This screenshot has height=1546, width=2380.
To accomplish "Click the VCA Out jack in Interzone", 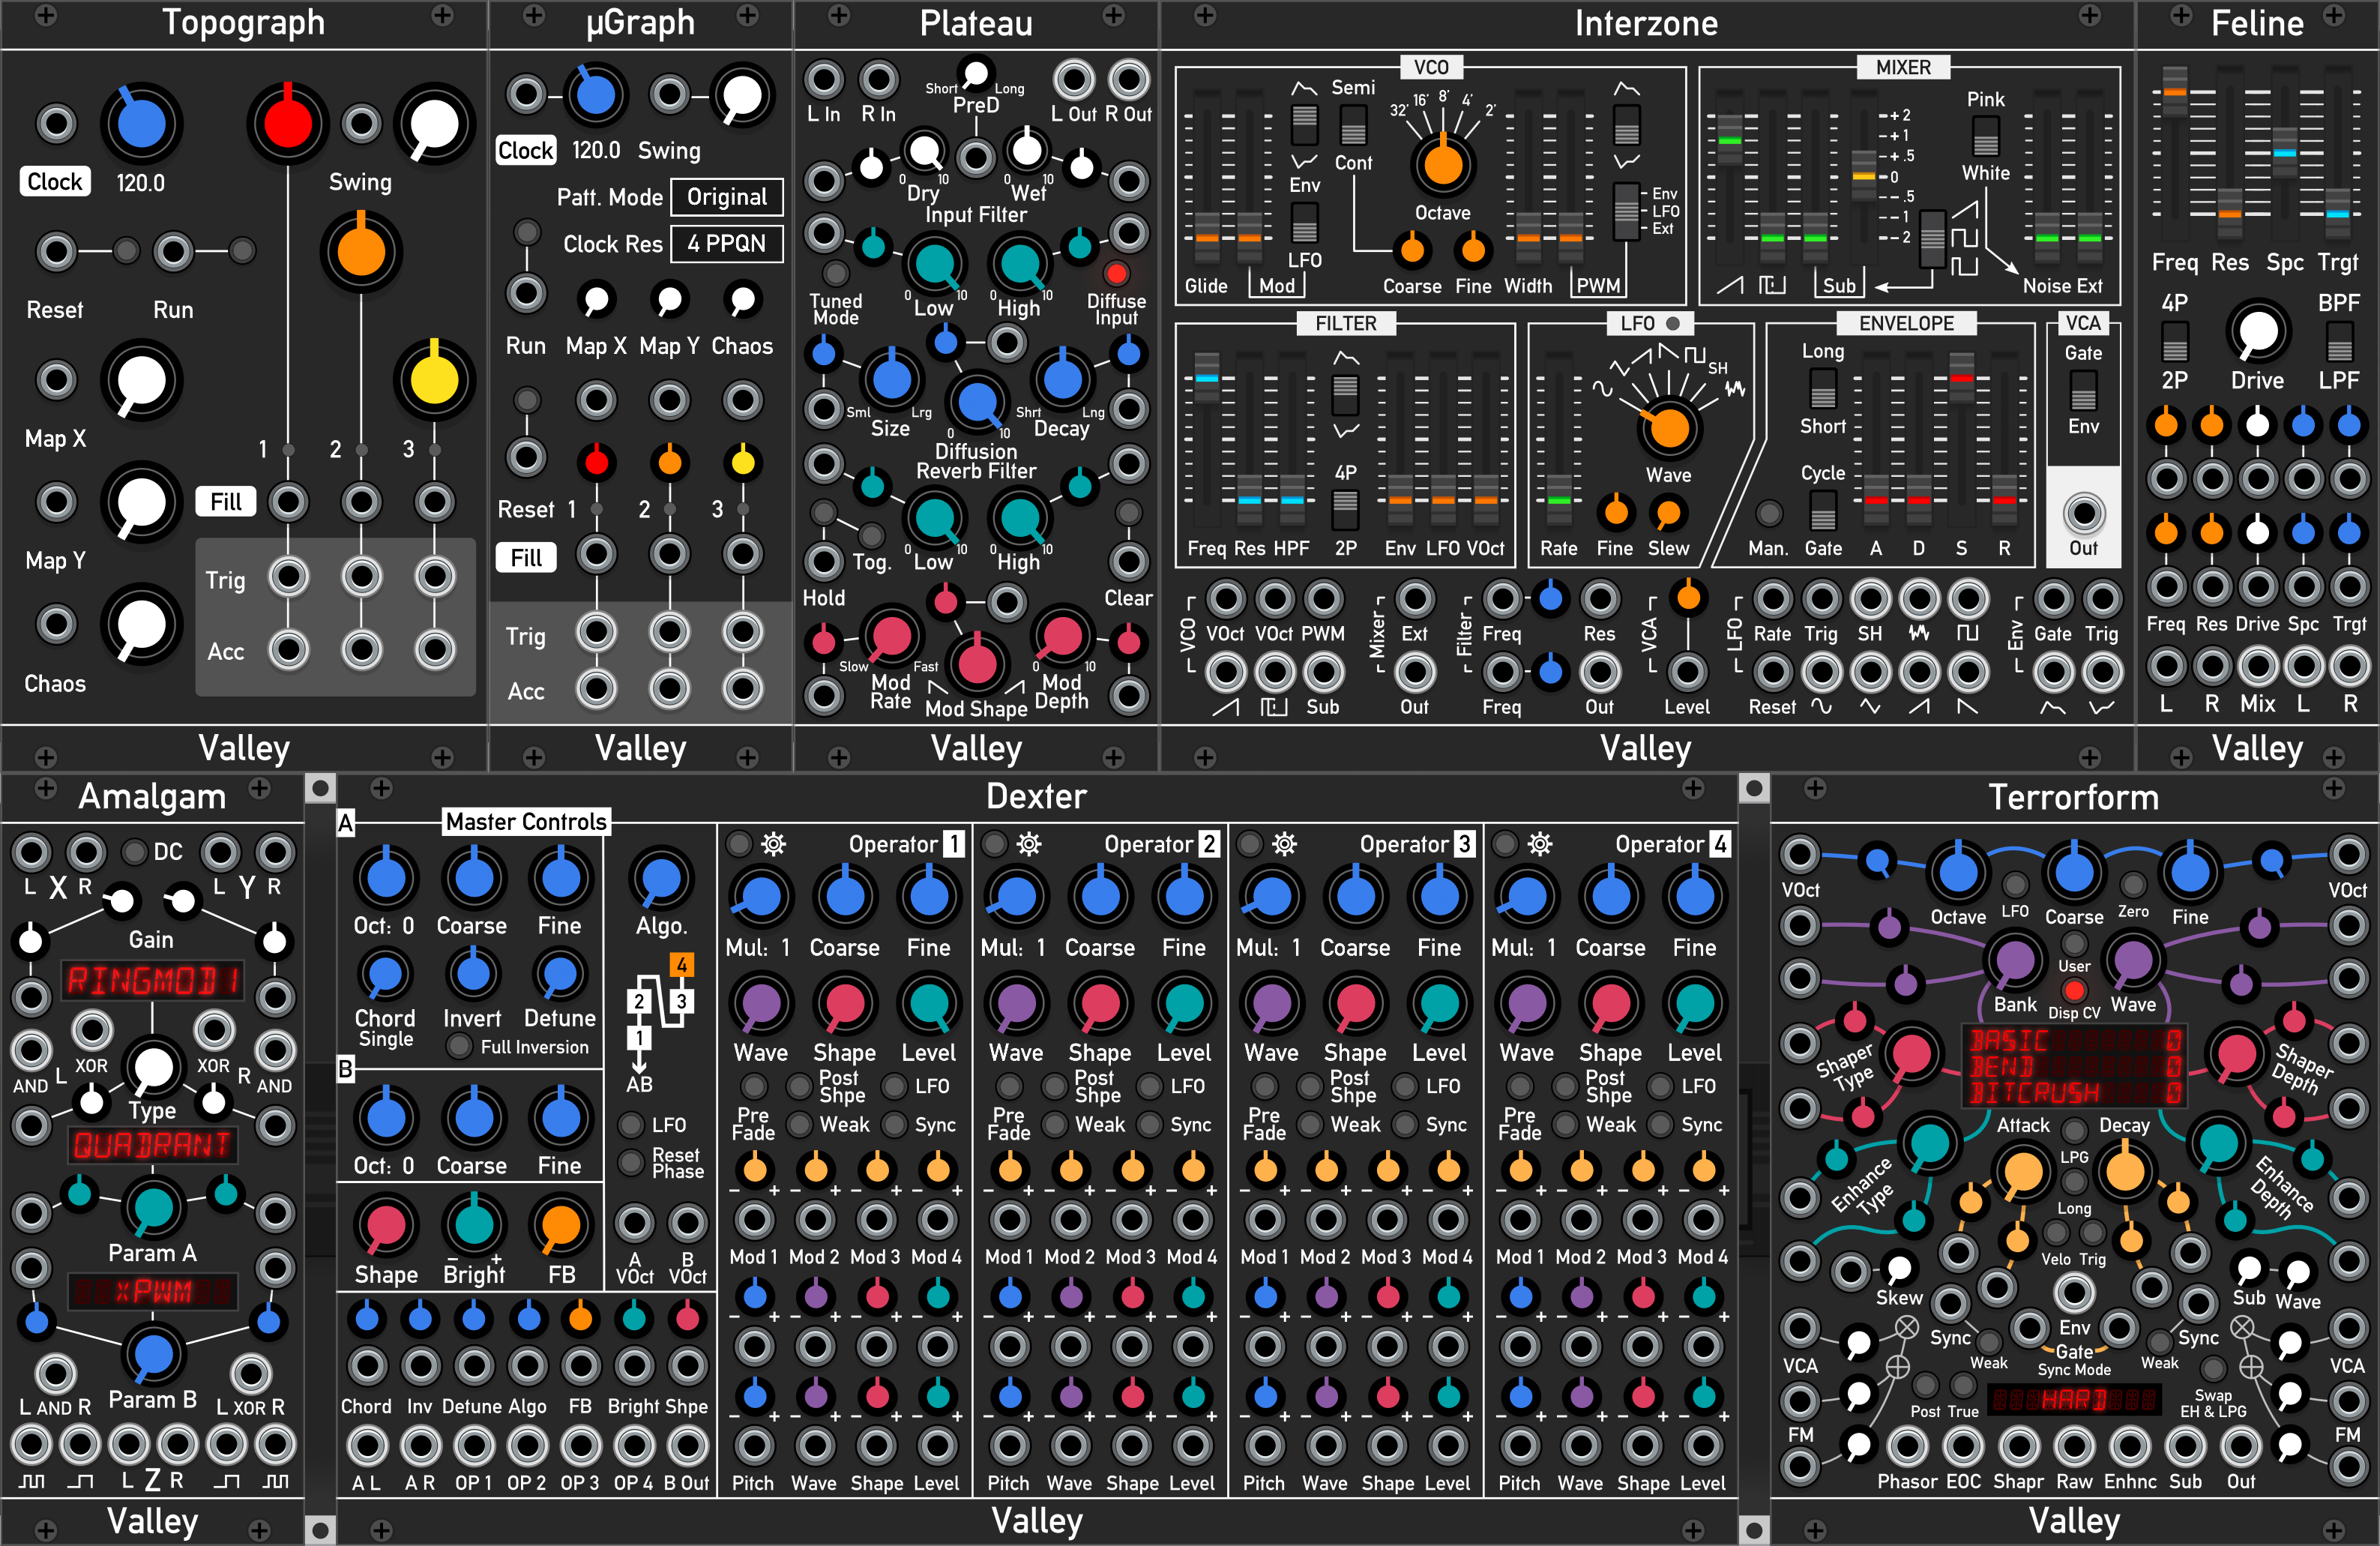I will point(2083,514).
